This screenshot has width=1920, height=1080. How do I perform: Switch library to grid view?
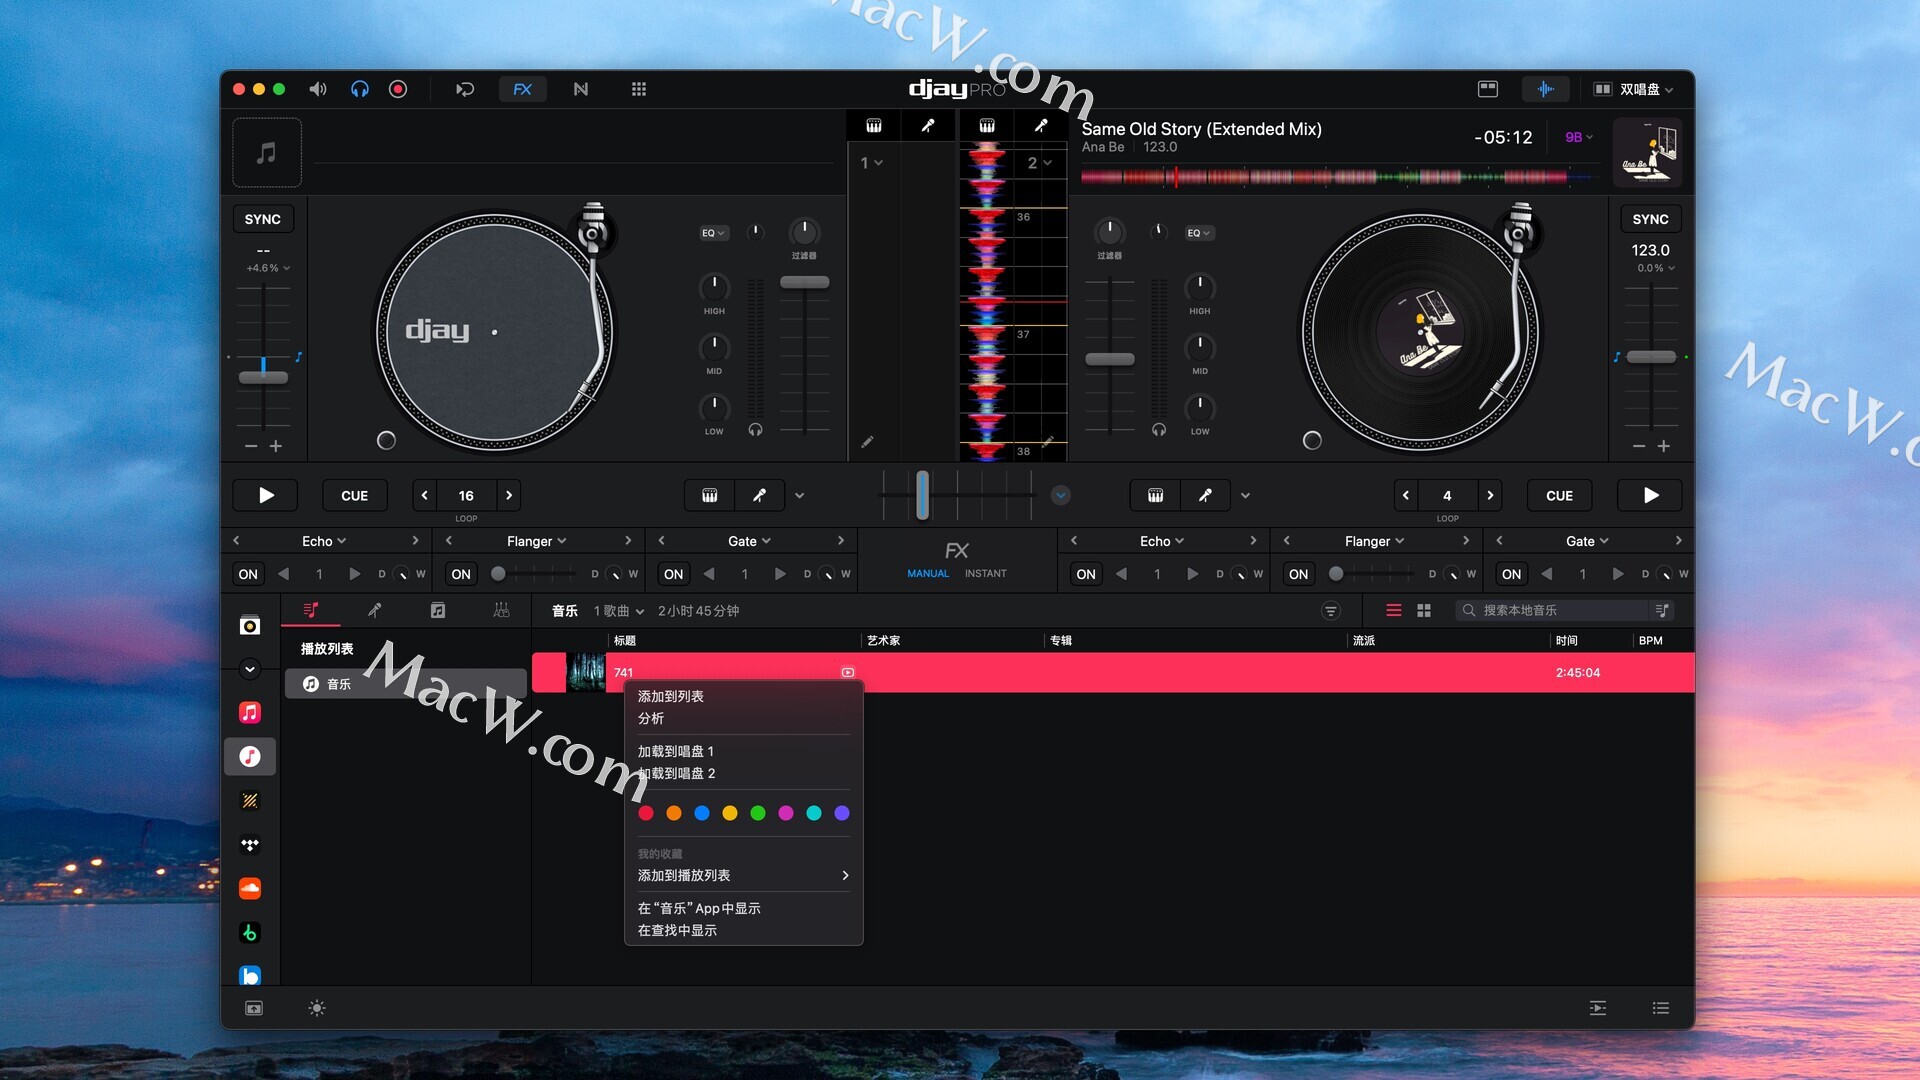[x=1424, y=610]
